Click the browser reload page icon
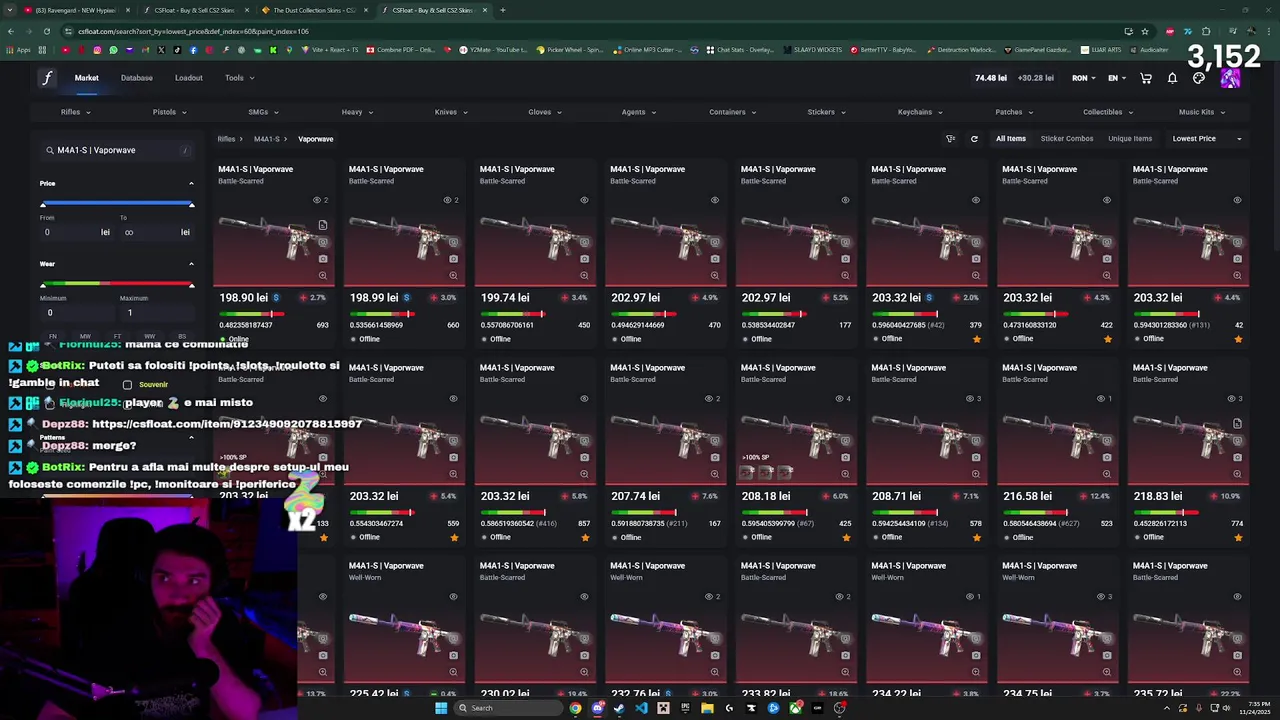Image resolution: width=1280 pixels, height=720 pixels. (46, 31)
